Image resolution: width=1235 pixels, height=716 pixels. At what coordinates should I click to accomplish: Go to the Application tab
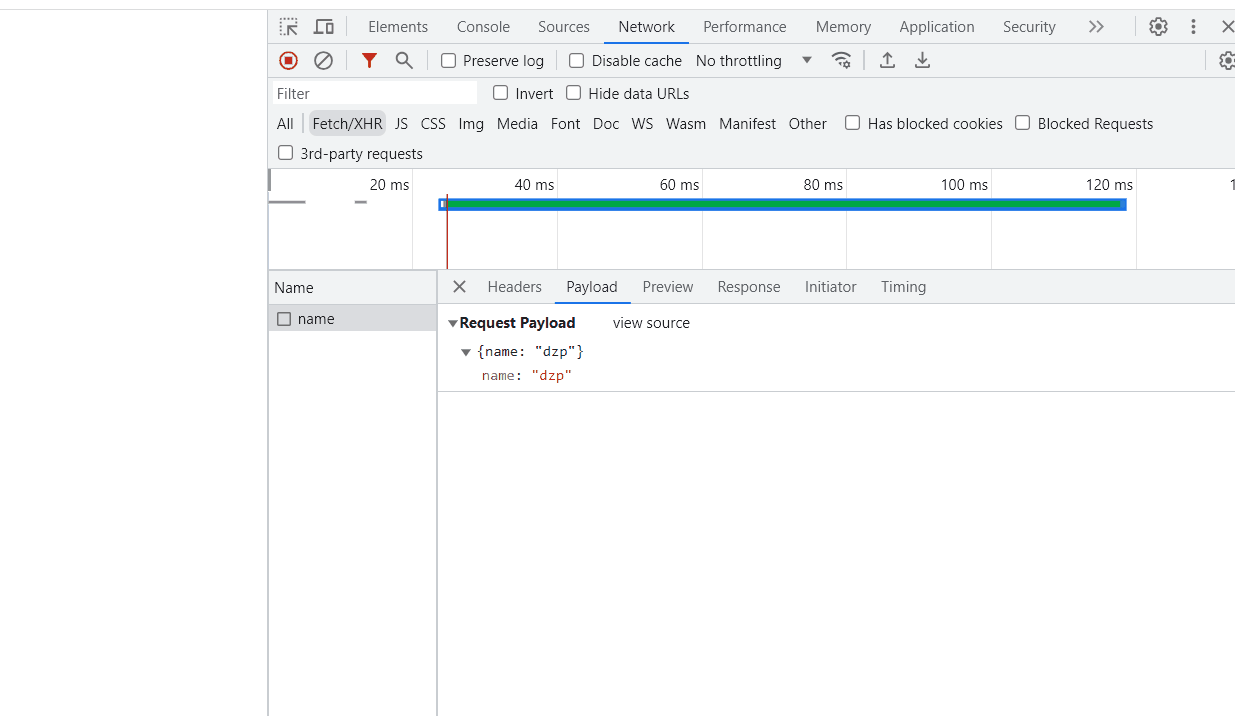pos(937,27)
